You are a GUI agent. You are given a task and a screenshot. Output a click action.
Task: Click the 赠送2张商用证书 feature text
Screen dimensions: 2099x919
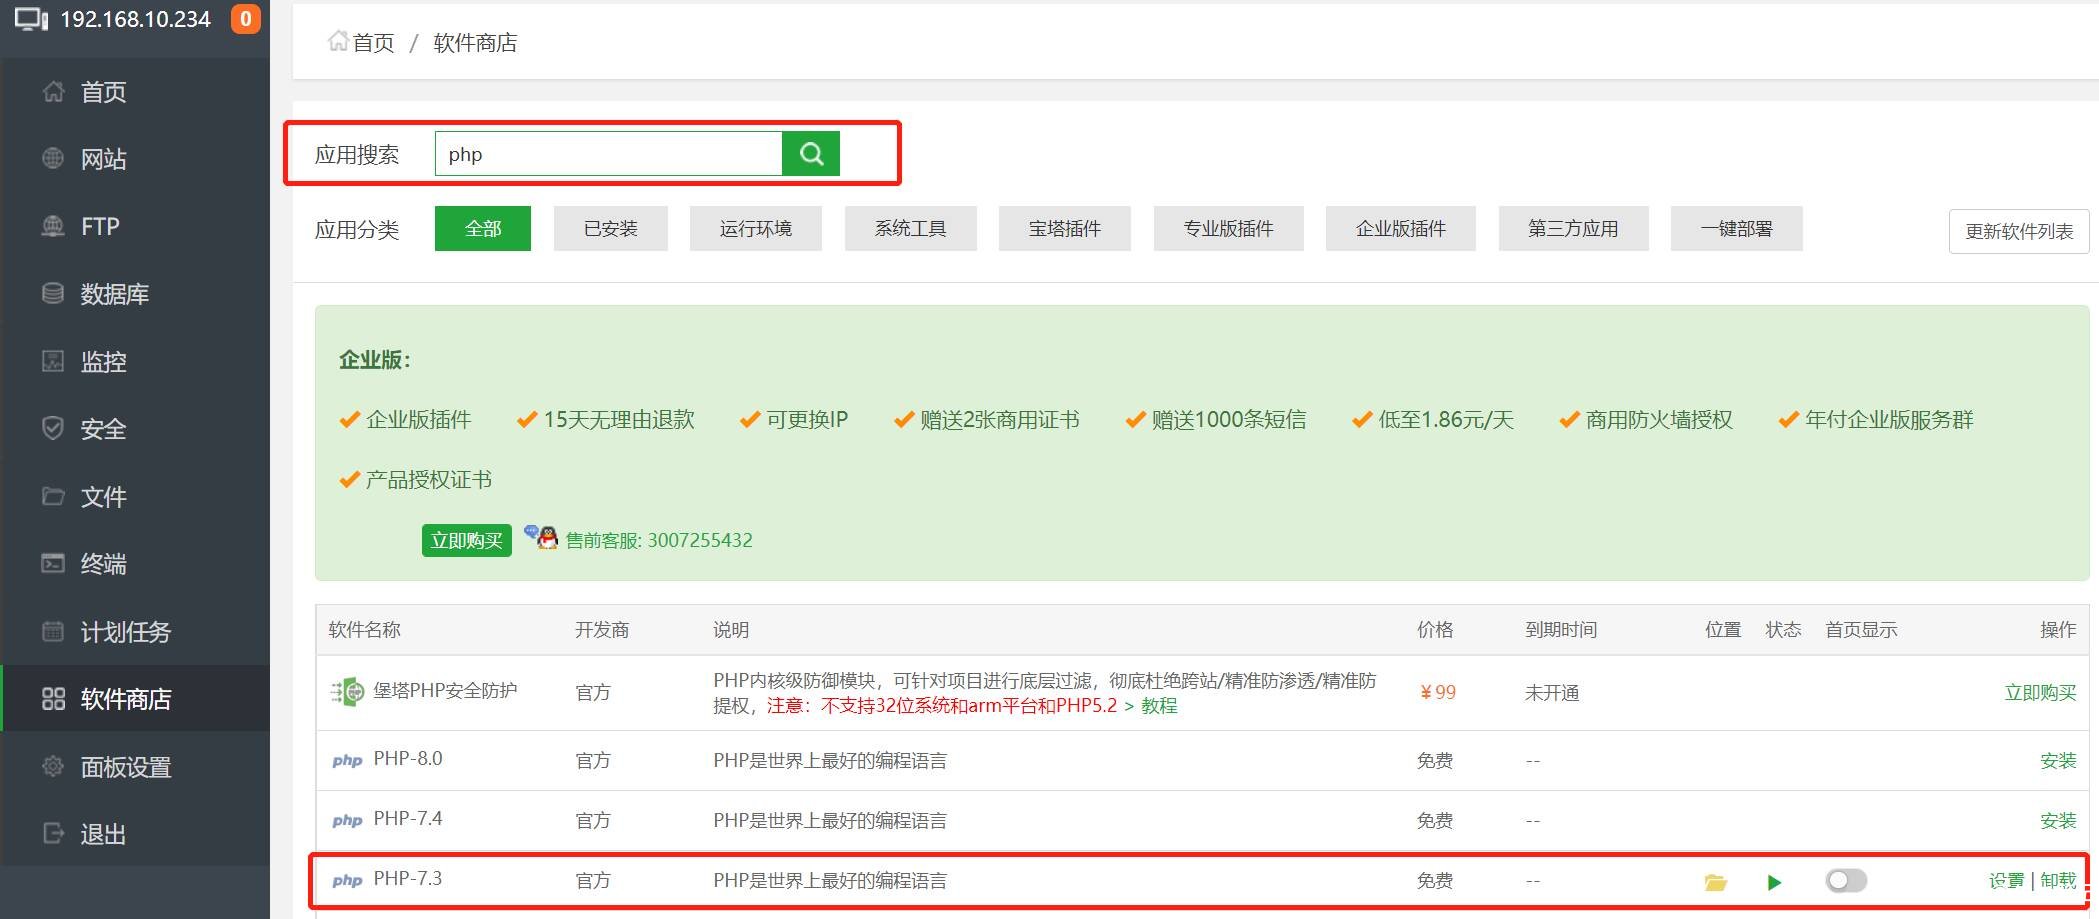tap(1000, 420)
